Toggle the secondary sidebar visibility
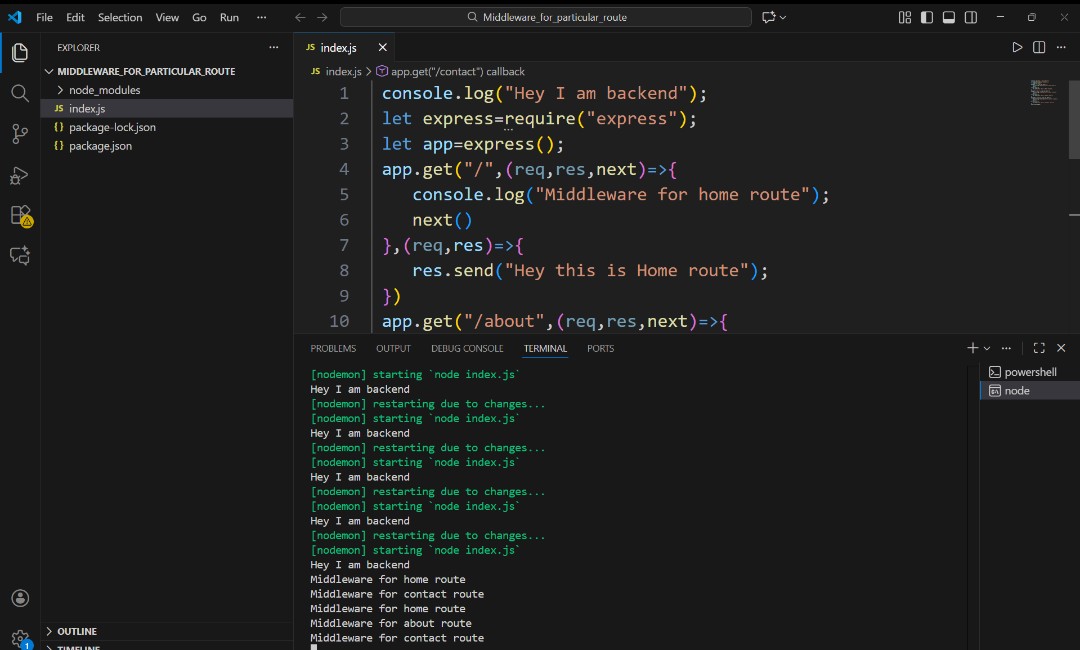This screenshot has width=1080, height=650. point(970,17)
